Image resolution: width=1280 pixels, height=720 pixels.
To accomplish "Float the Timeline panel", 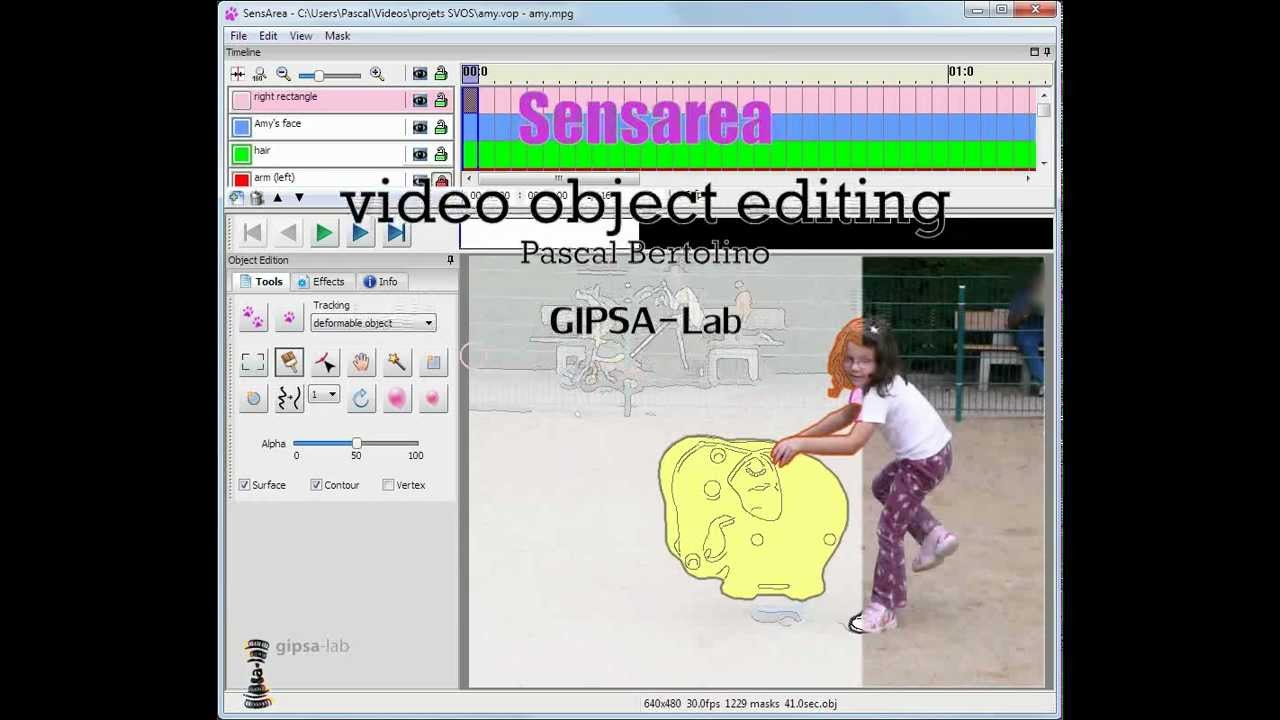I will coord(1034,52).
